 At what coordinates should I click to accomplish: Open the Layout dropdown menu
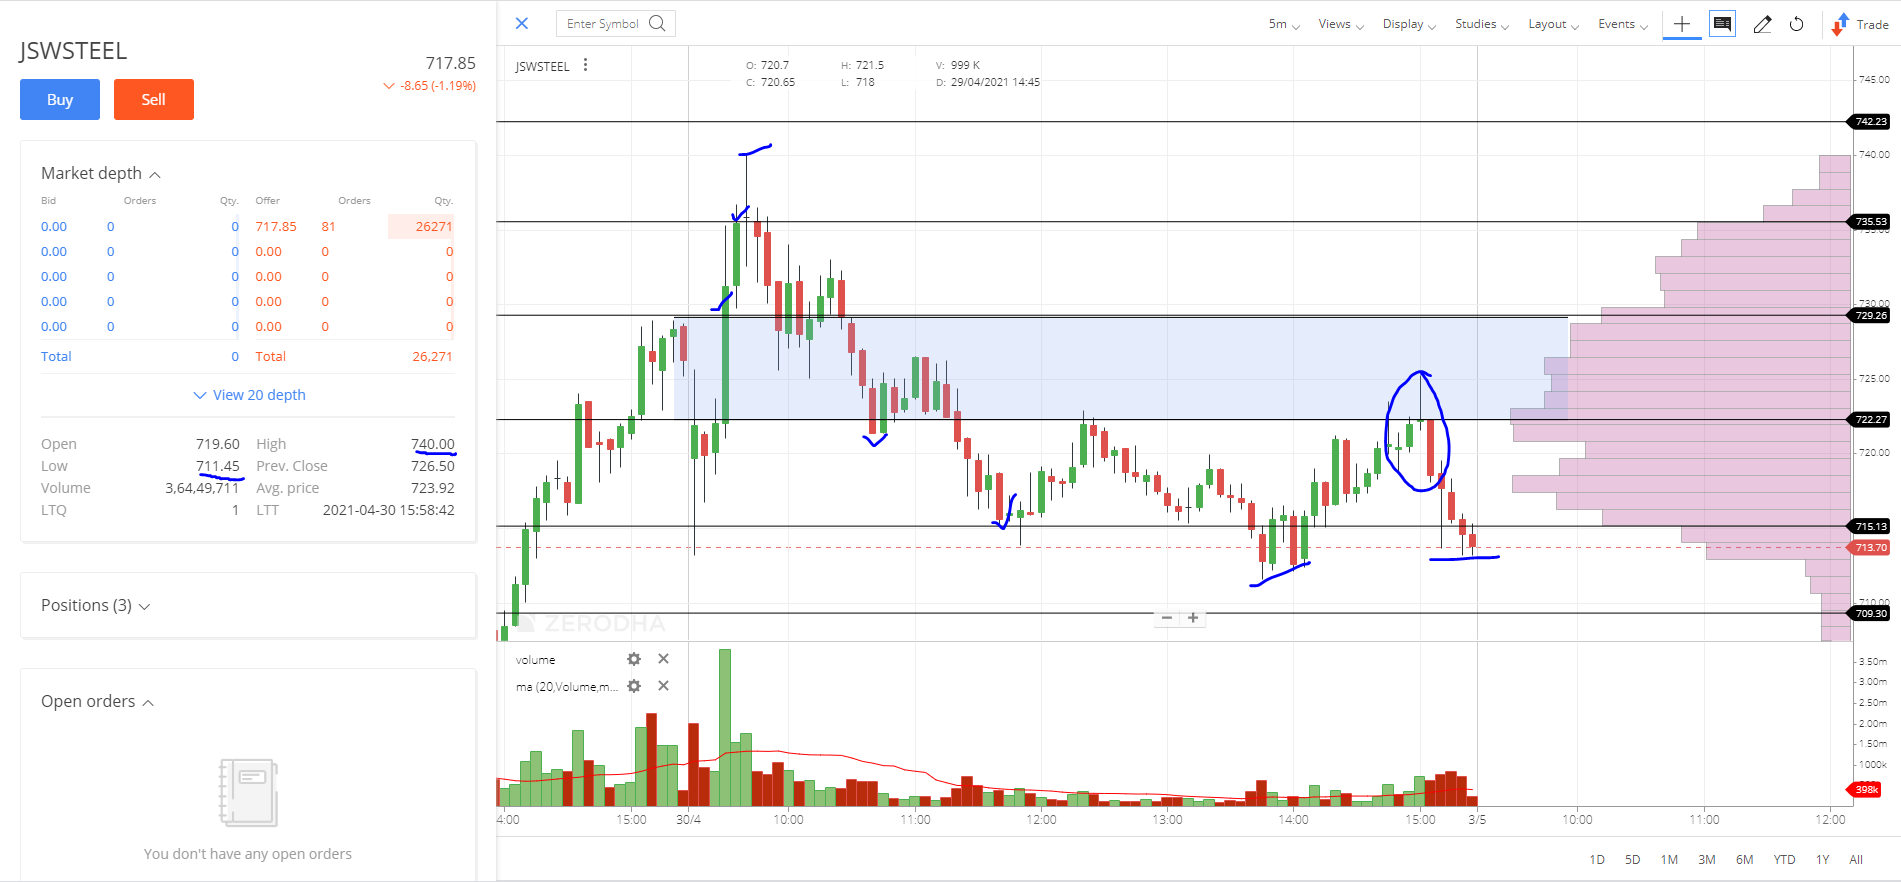1553,24
